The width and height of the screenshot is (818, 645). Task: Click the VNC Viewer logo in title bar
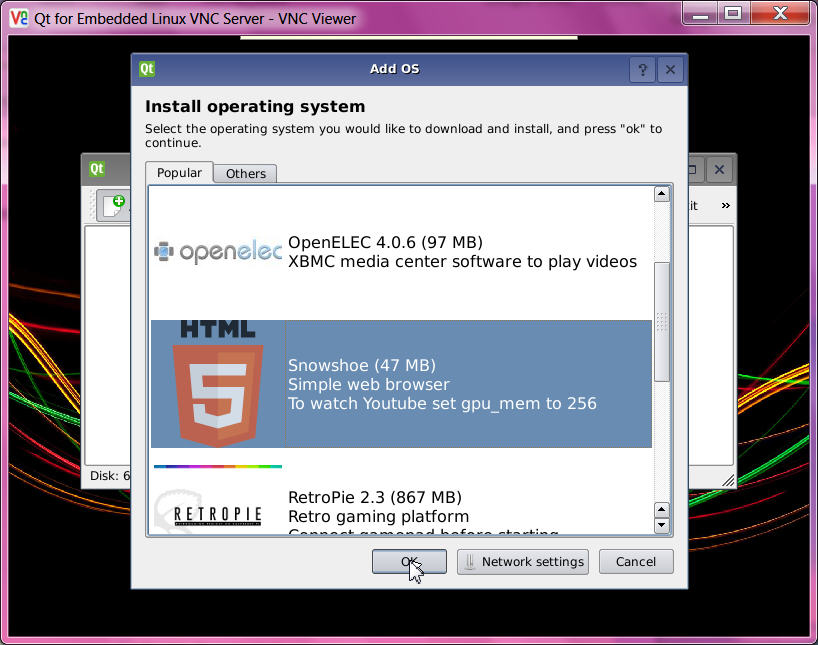coord(18,17)
